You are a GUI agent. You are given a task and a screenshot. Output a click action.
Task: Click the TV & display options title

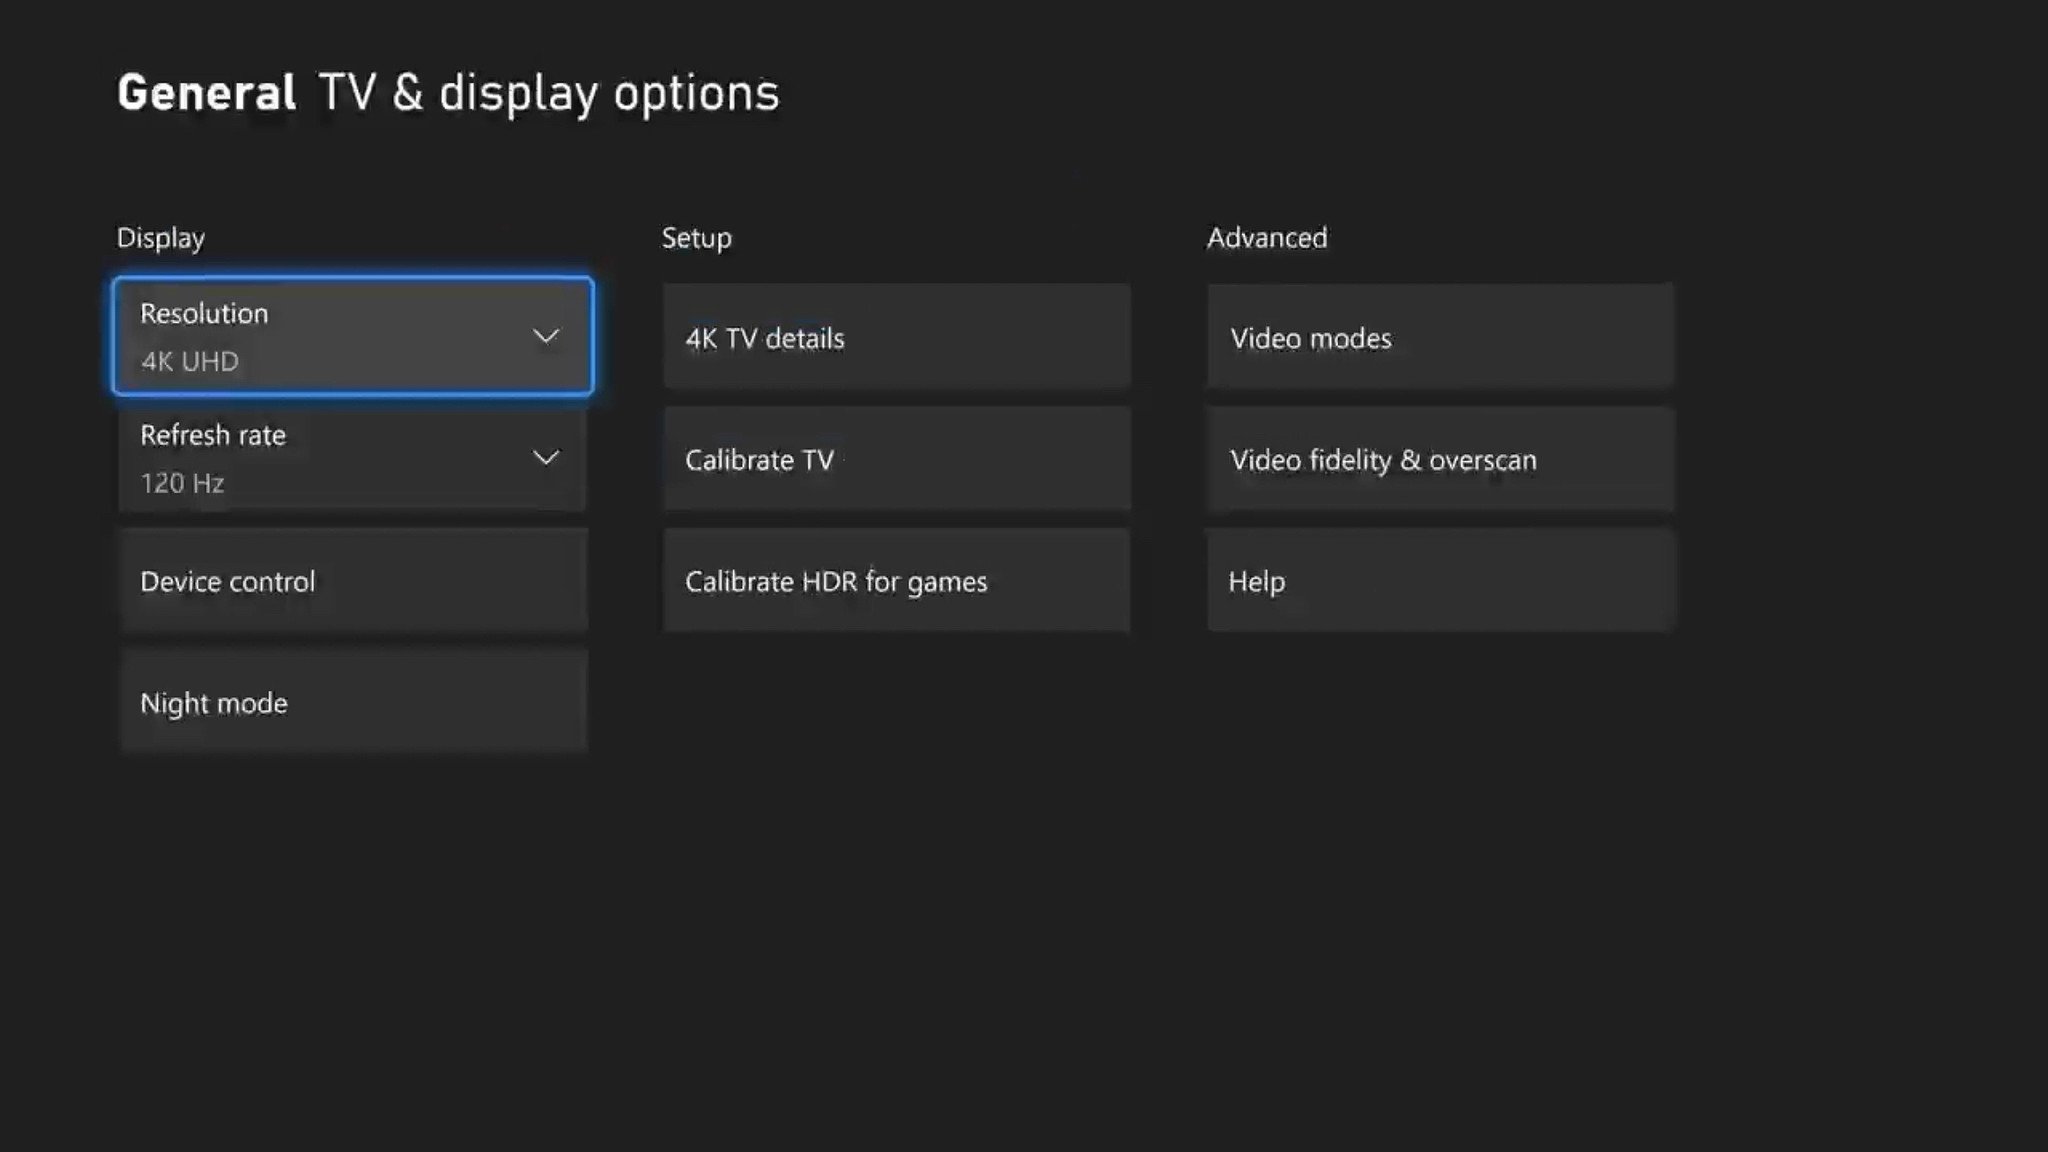(548, 92)
